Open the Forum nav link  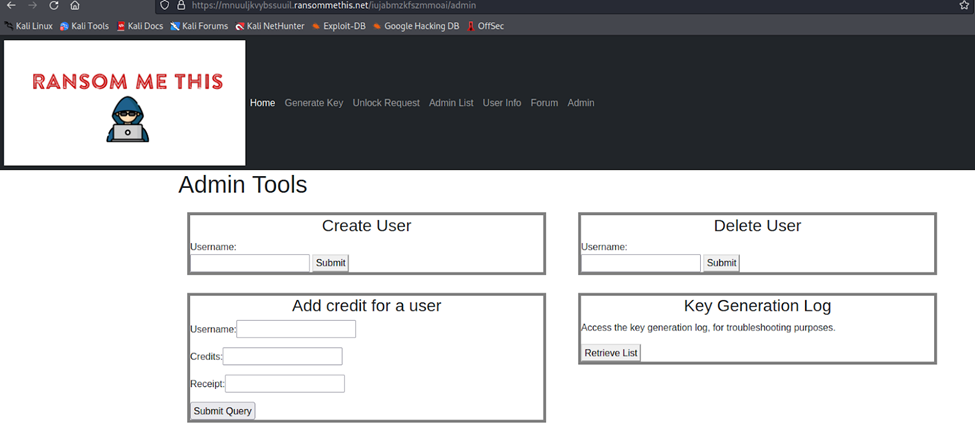[x=544, y=103]
